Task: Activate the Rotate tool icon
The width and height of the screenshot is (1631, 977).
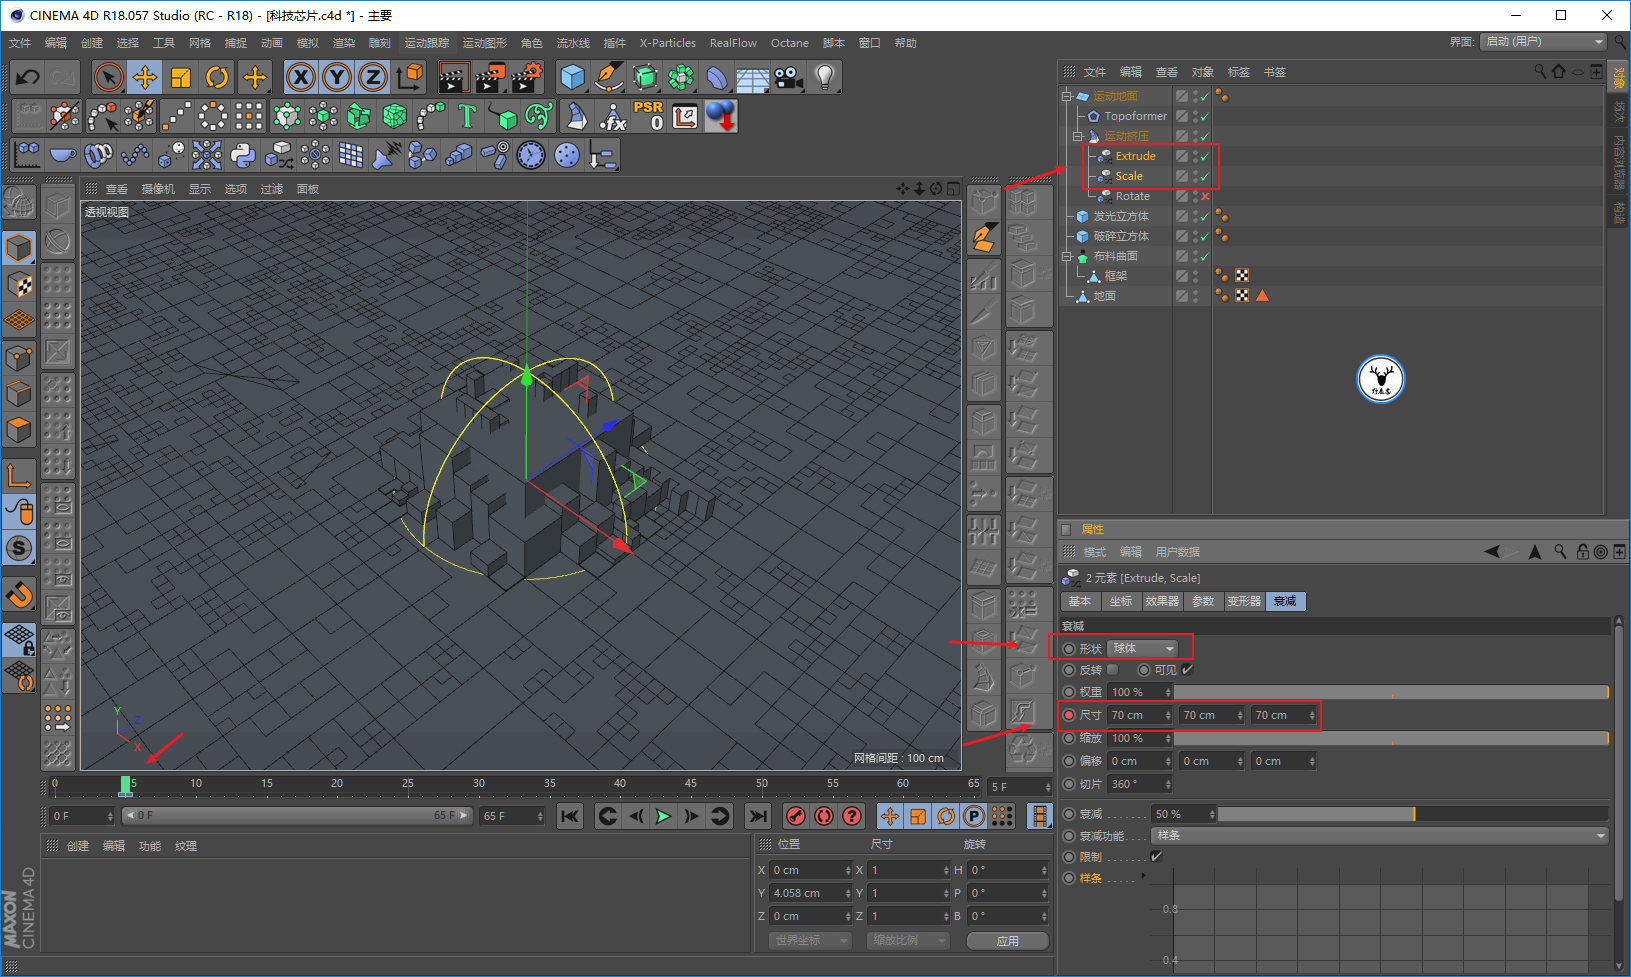Action: pyautogui.click(x=217, y=77)
